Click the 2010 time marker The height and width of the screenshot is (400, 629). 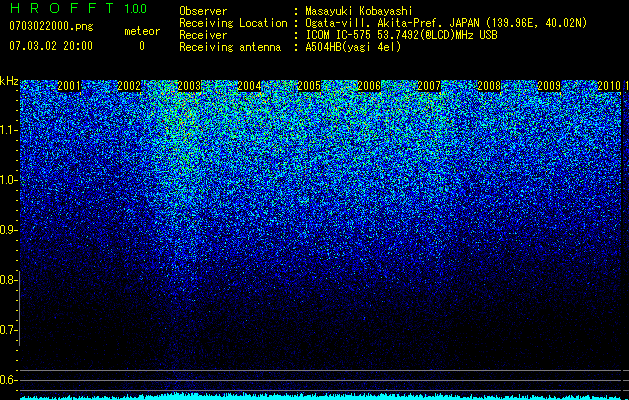(609, 86)
